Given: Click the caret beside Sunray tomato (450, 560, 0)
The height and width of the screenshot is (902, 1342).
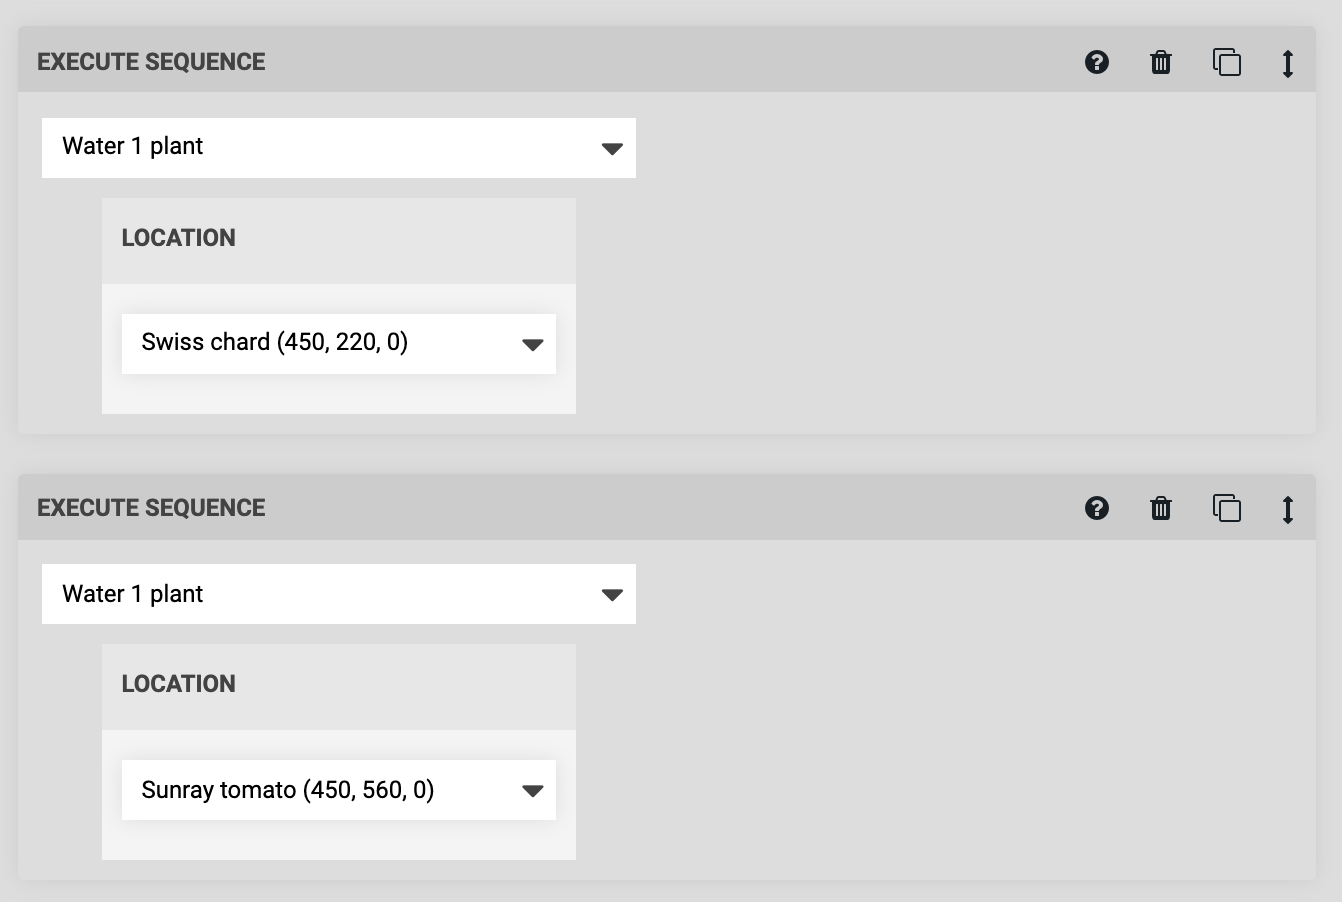Looking at the screenshot, I should click(533, 791).
